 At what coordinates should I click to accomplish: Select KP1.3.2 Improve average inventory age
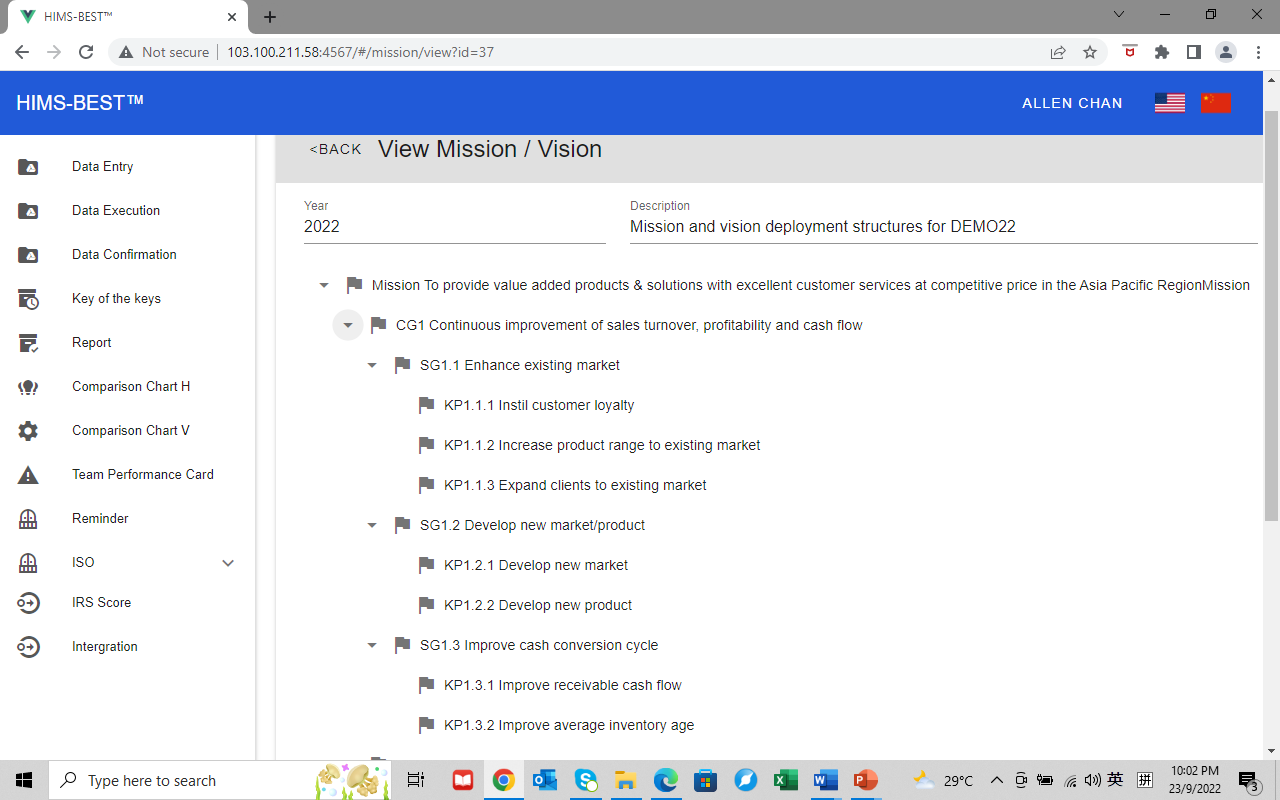(x=569, y=725)
